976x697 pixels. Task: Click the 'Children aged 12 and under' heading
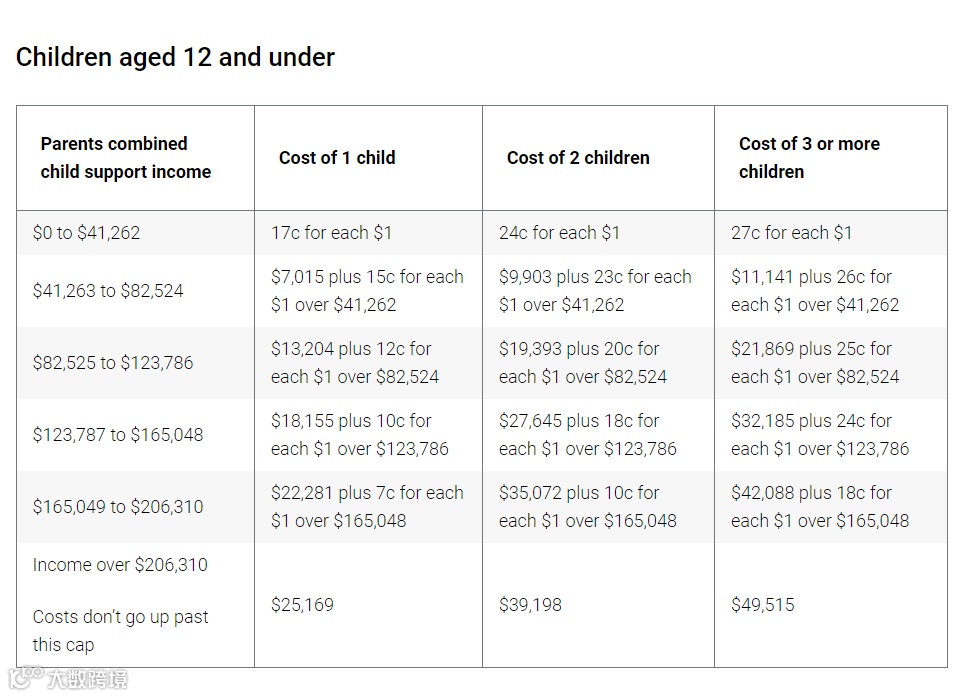coord(175,57)
